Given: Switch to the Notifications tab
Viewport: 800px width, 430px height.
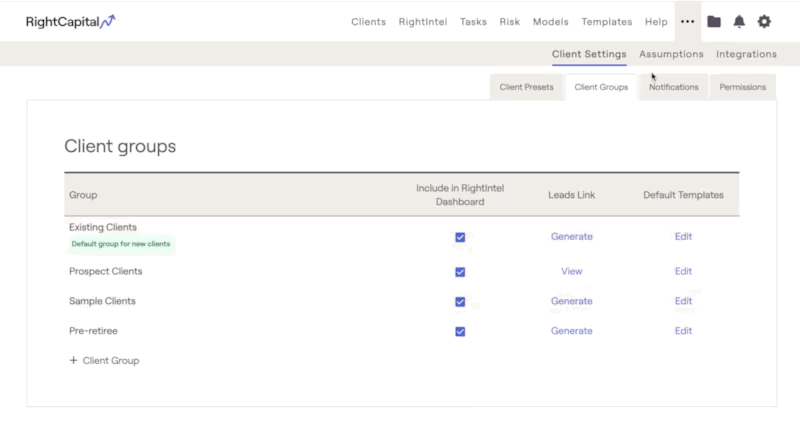Looking at the screenshot, I should (x=673, y=87).
